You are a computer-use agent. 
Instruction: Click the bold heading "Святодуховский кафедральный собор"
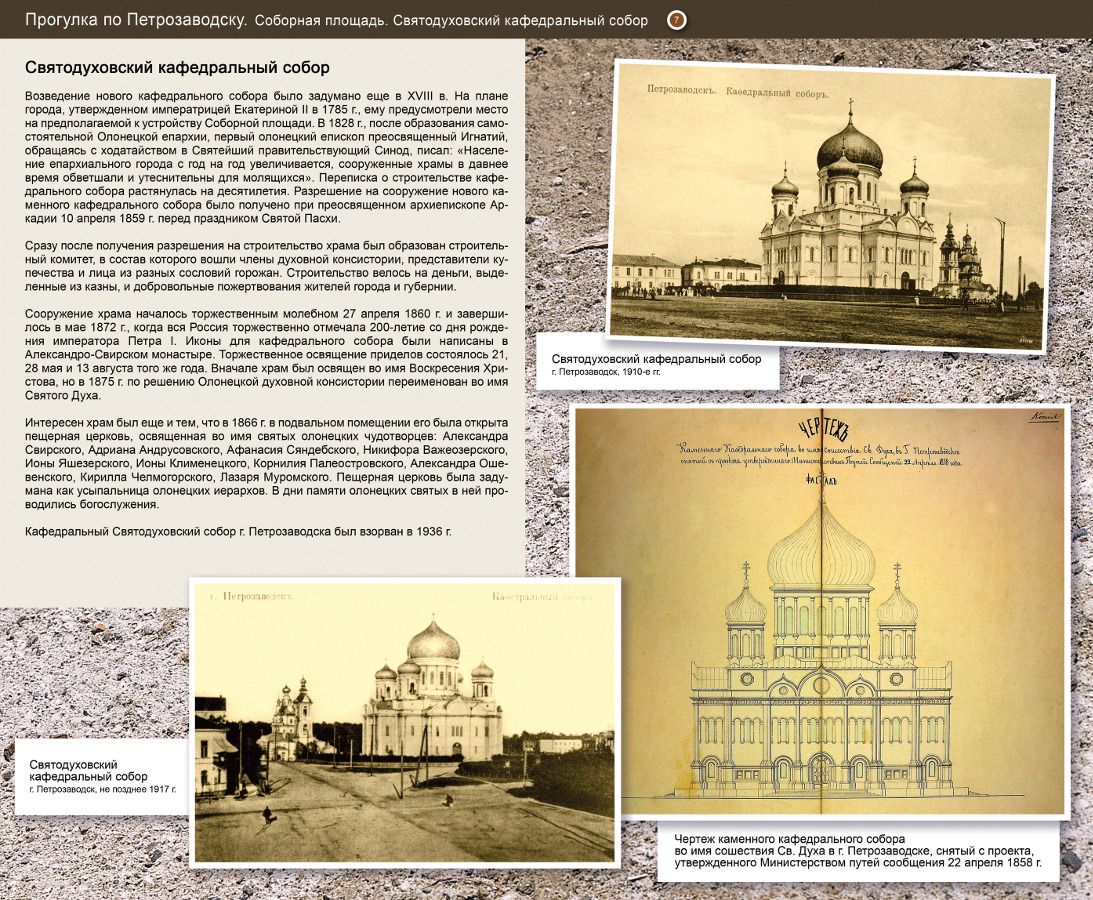[177, 68]
